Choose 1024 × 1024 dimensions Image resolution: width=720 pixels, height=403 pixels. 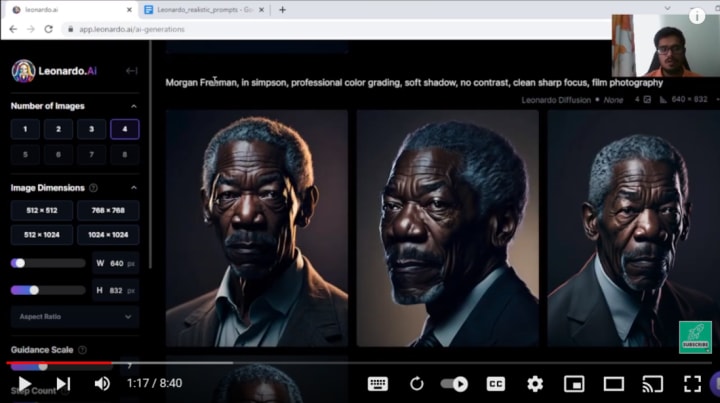coord(108,235)
